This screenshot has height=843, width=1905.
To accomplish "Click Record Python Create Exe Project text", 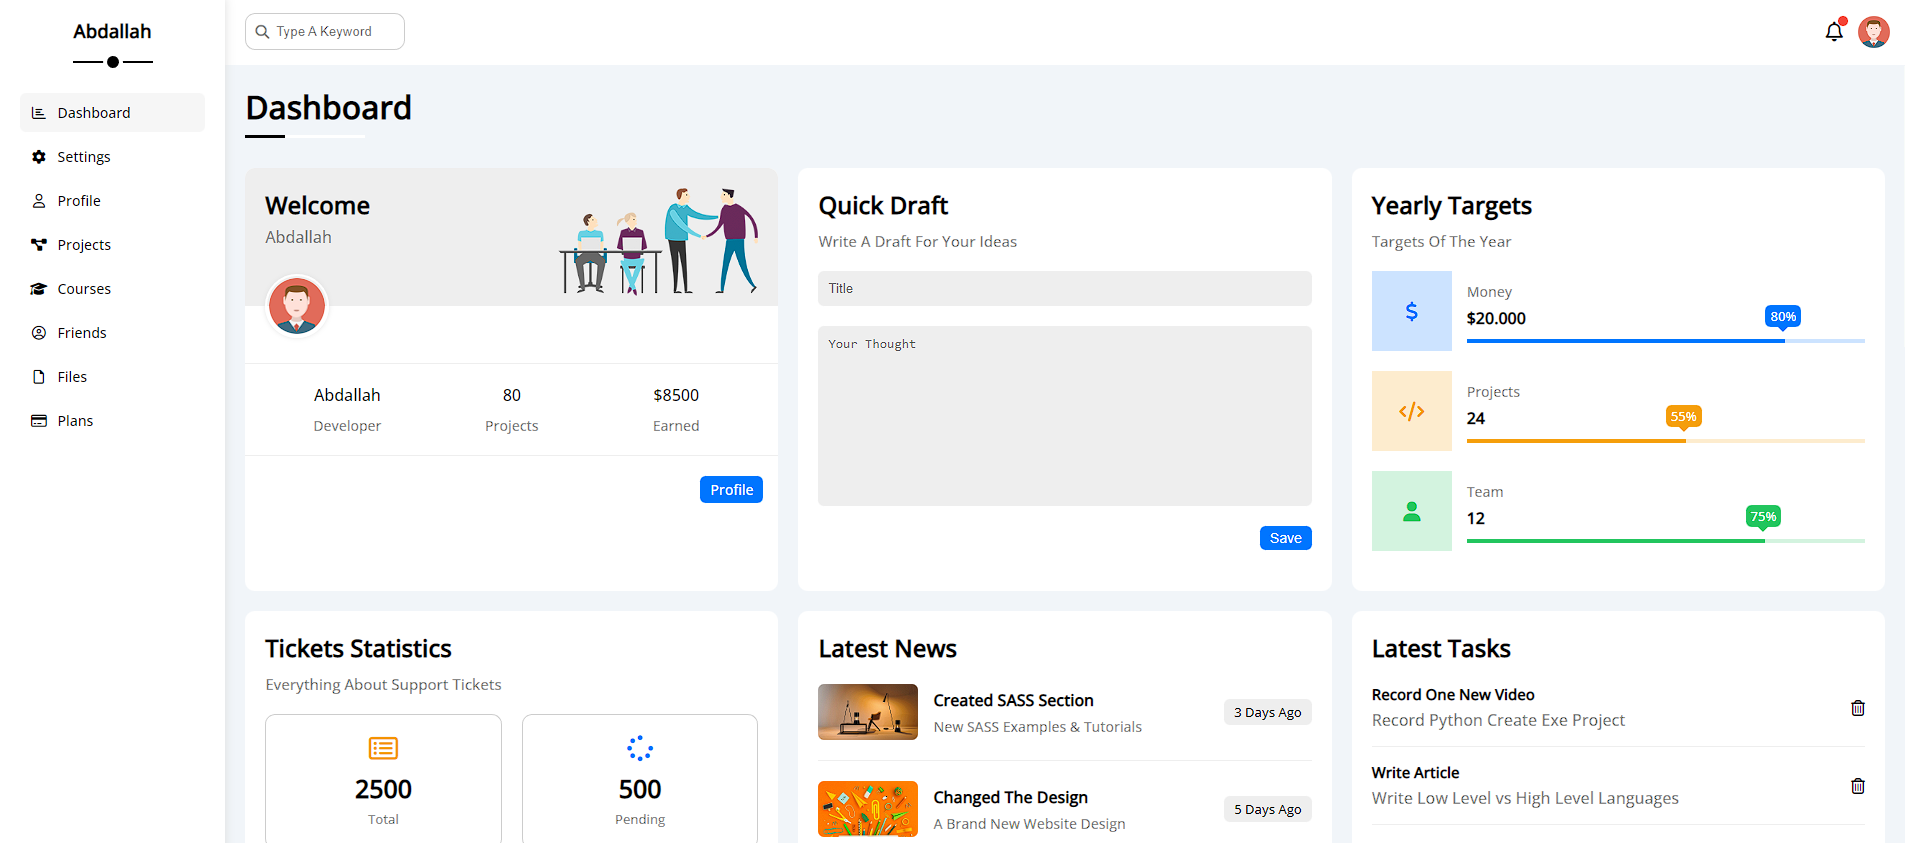I will coord(1498,720).
